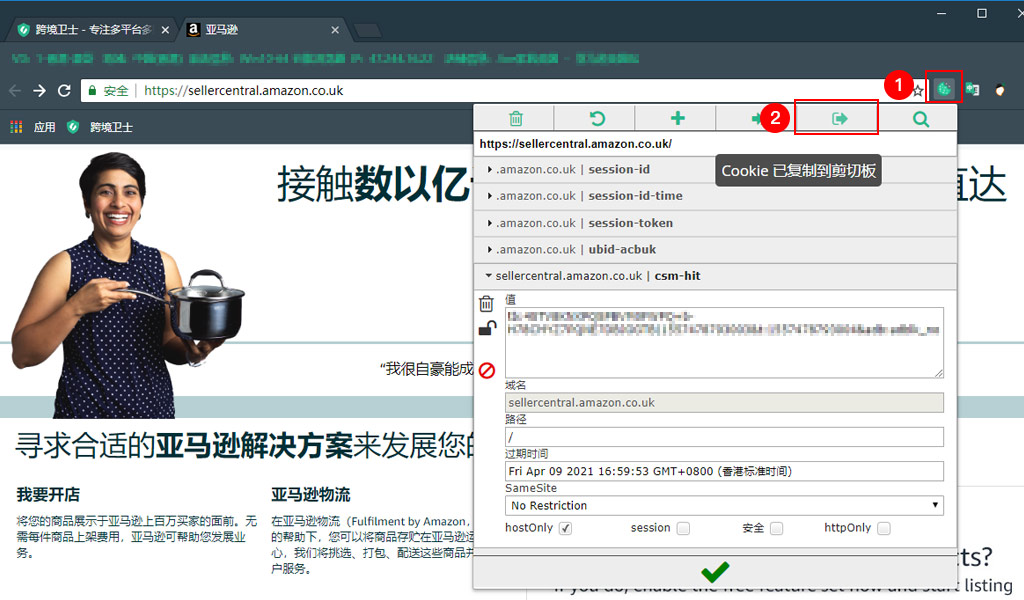Viewport: 1024px width, 600px height.
Task: Bookmark page with the star icon
Action: pyautogui.click(x=918, y=91)
